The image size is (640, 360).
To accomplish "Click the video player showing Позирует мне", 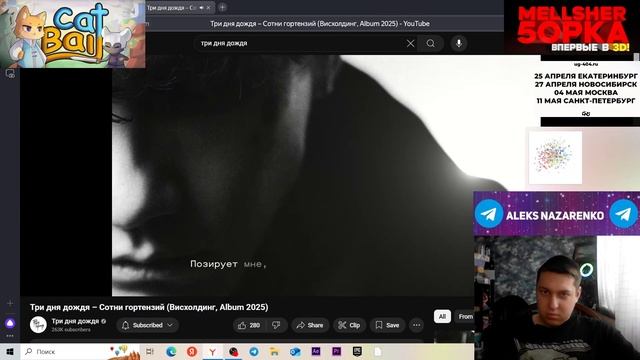I will click(293, 176).
